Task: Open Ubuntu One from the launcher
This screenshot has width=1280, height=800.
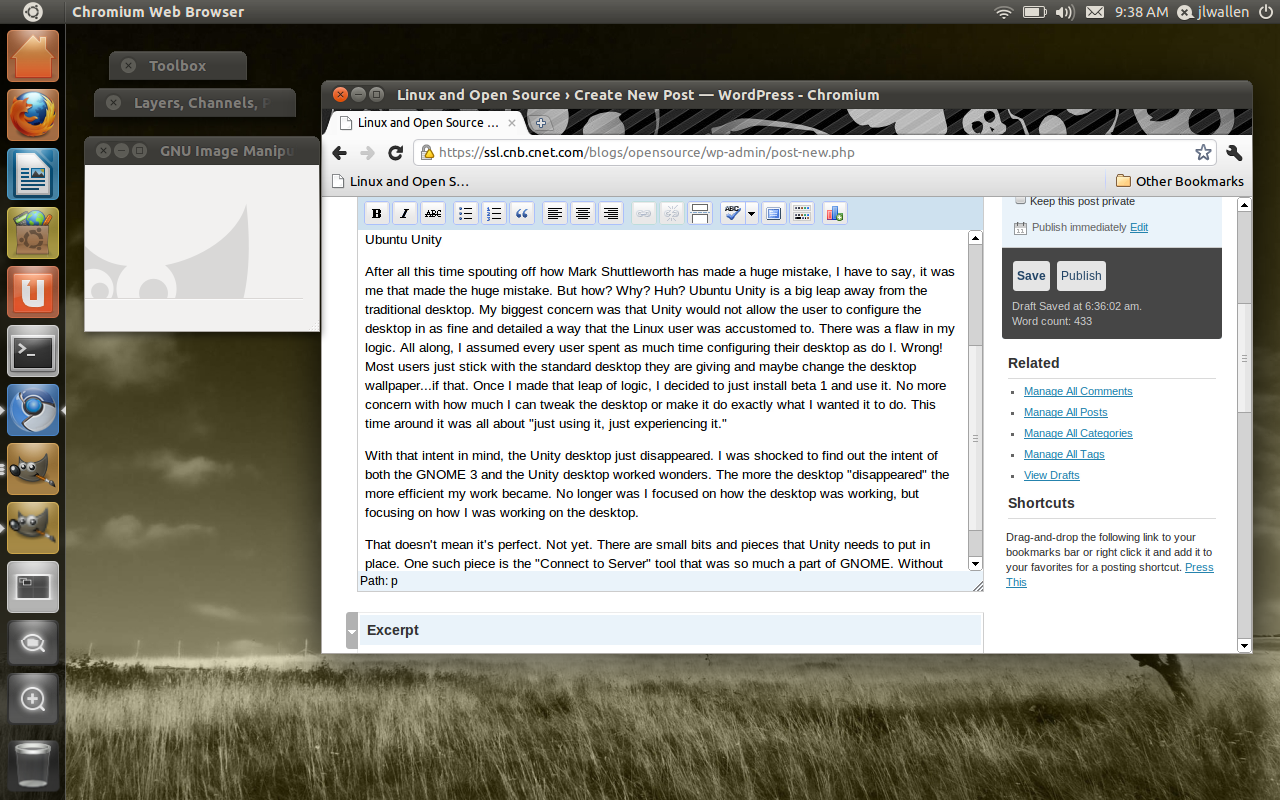Action: [33, 292]
